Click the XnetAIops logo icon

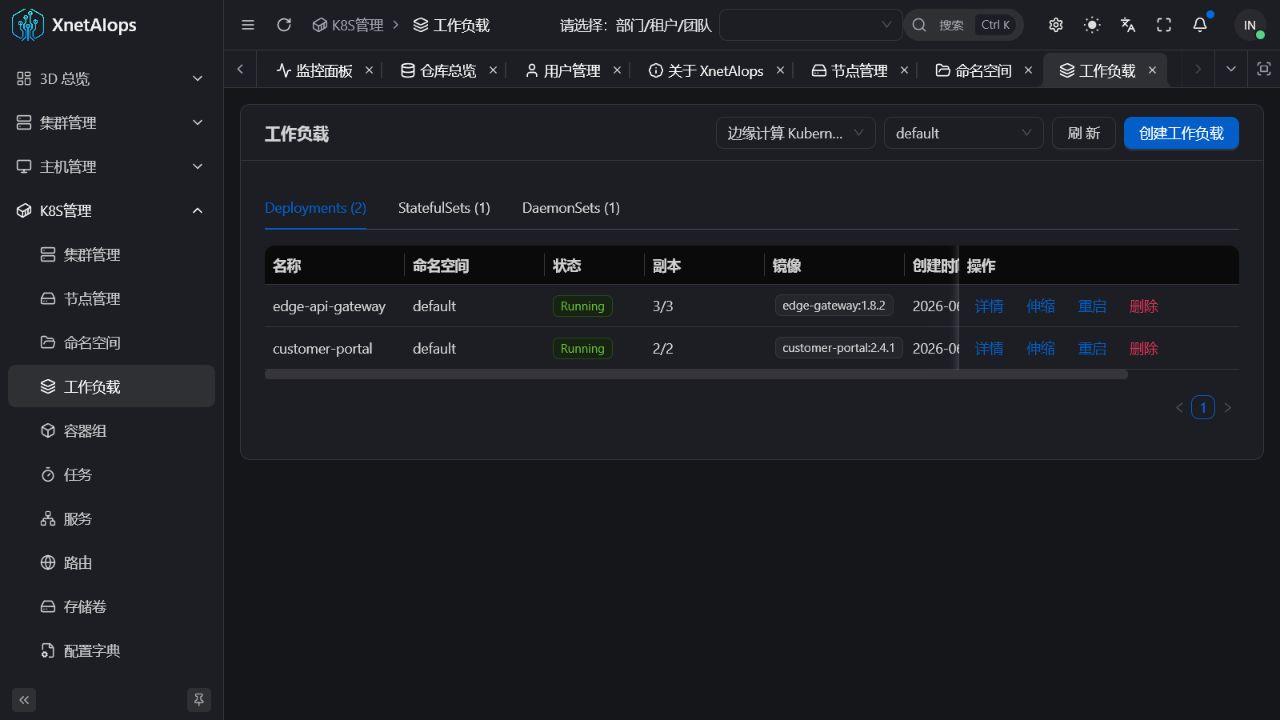(x=28, y=25)
